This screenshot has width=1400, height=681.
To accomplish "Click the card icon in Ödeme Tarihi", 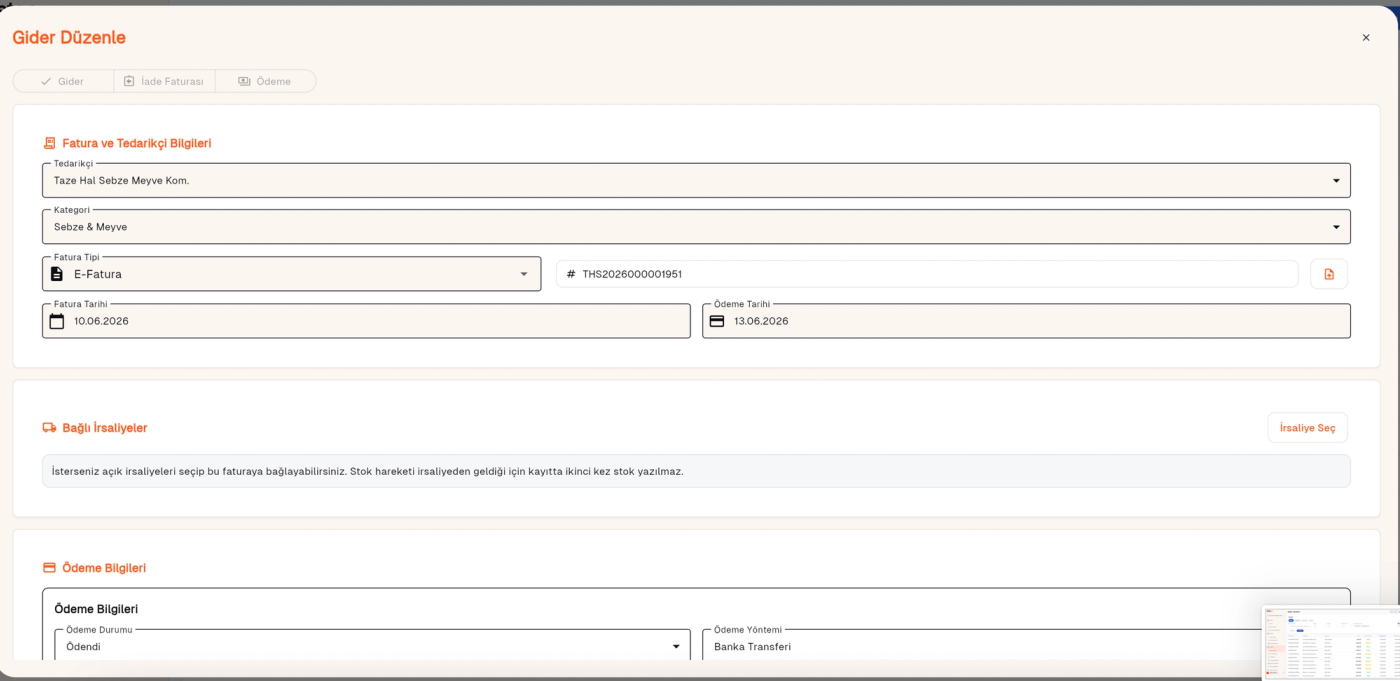I will (x=717, y=321).
